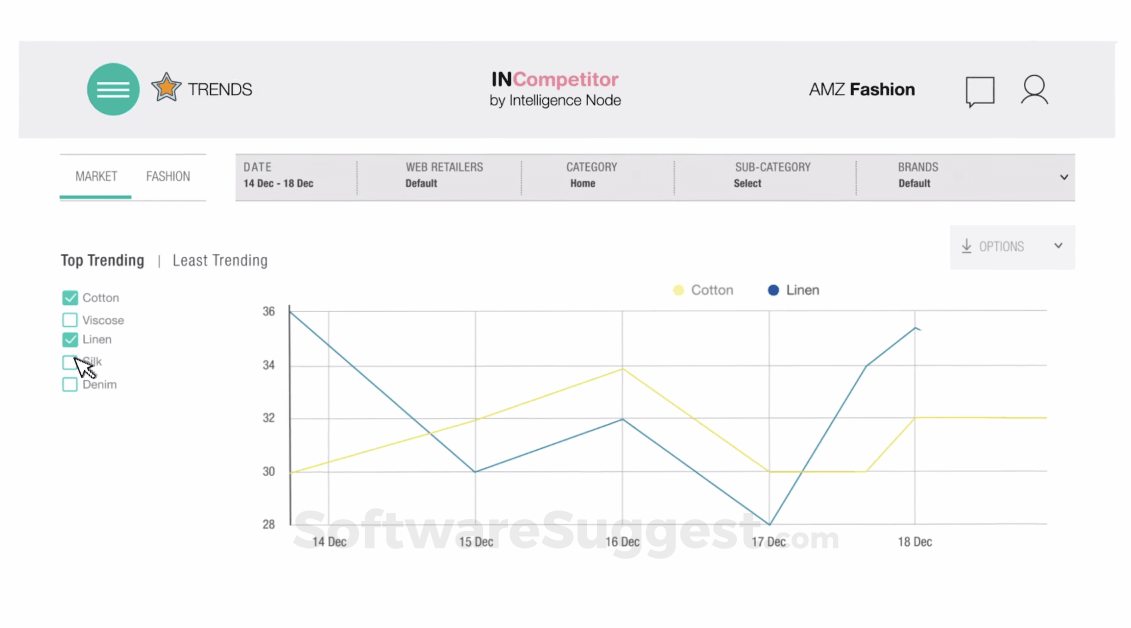Open Least Trending view
Screen dimensions: 1131x628
coord(220,260)
